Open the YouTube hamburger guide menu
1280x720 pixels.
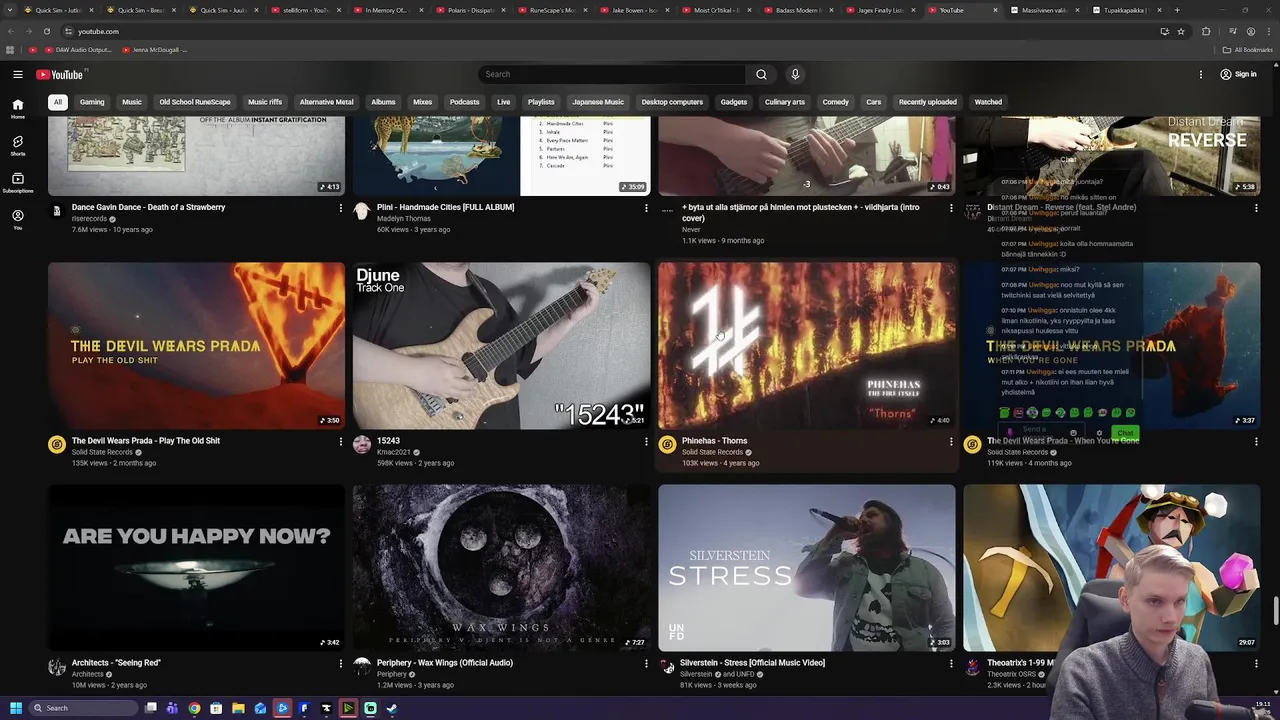17,74
